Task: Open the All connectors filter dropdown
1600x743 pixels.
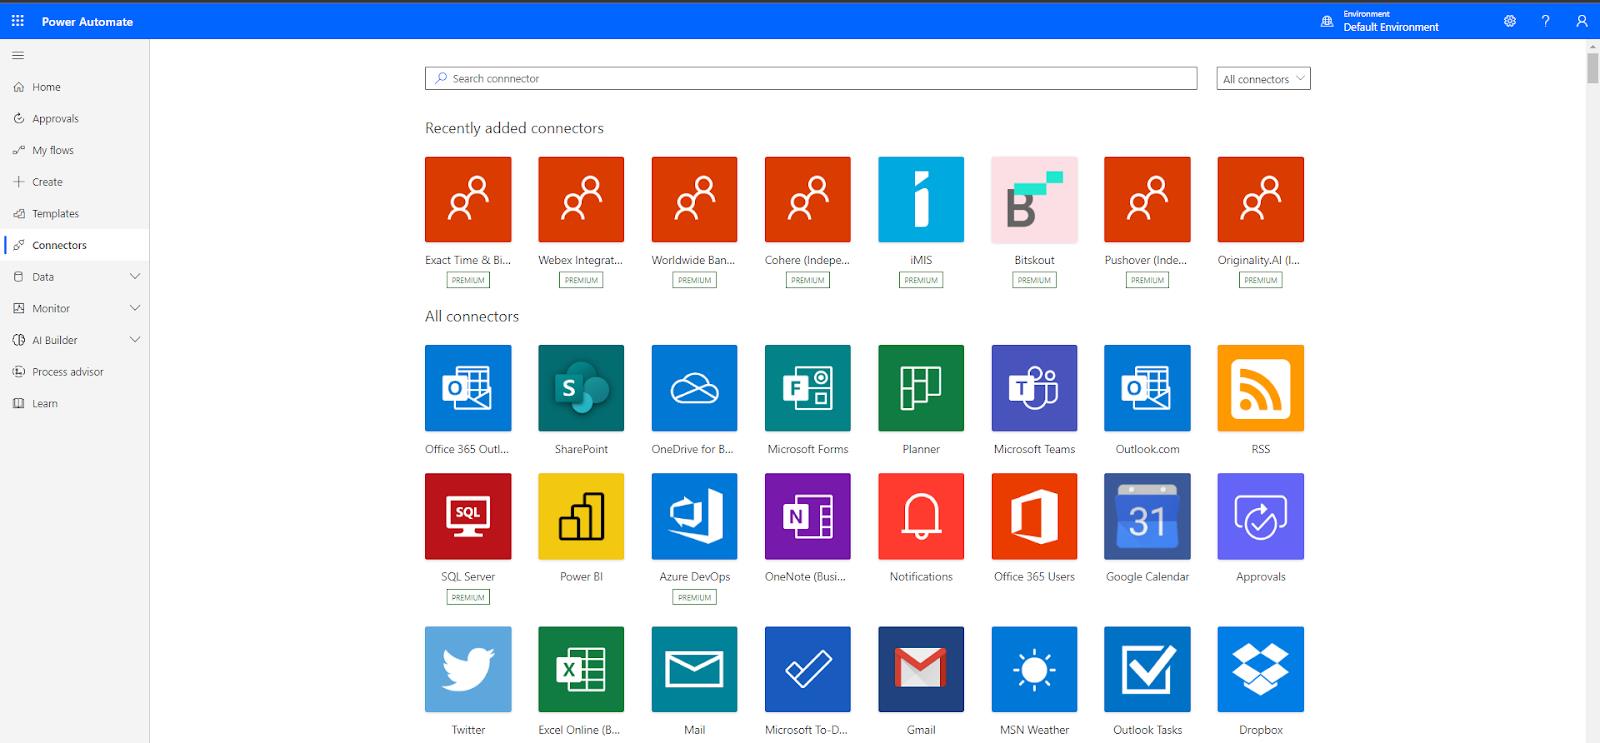Action: pos(1263,78)
